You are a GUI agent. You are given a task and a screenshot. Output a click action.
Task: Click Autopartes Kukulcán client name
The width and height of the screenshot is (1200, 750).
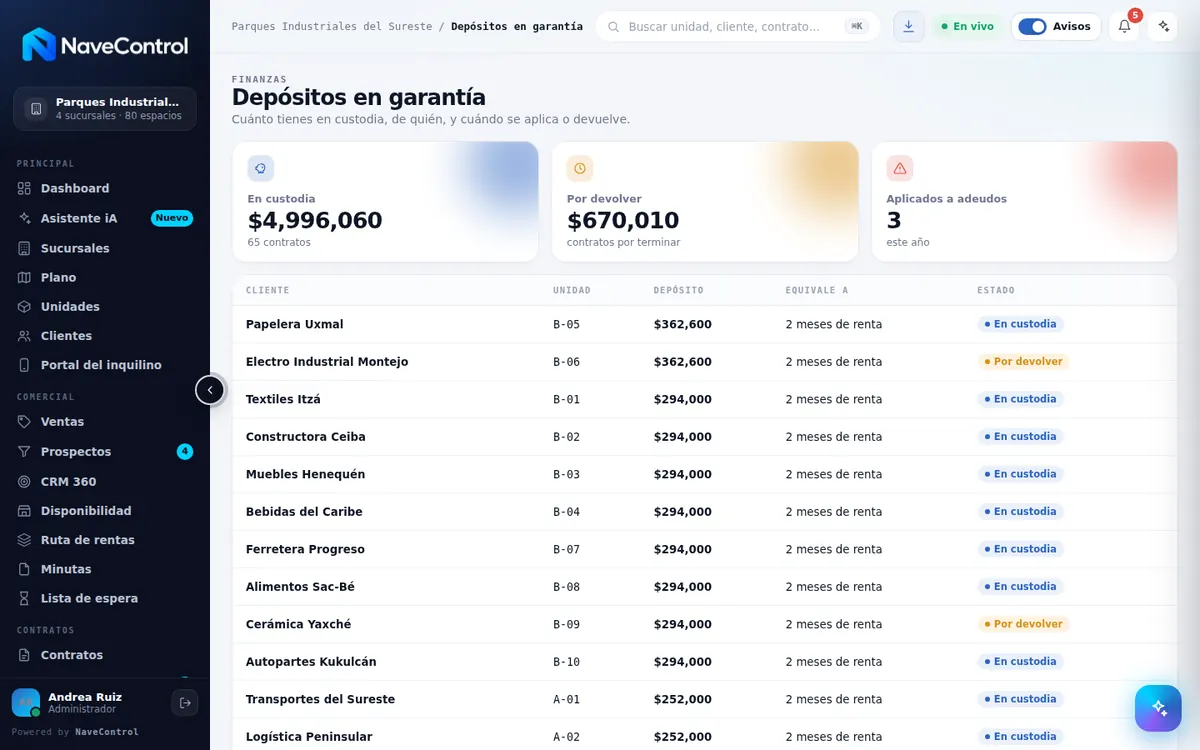tap(312, 662)
